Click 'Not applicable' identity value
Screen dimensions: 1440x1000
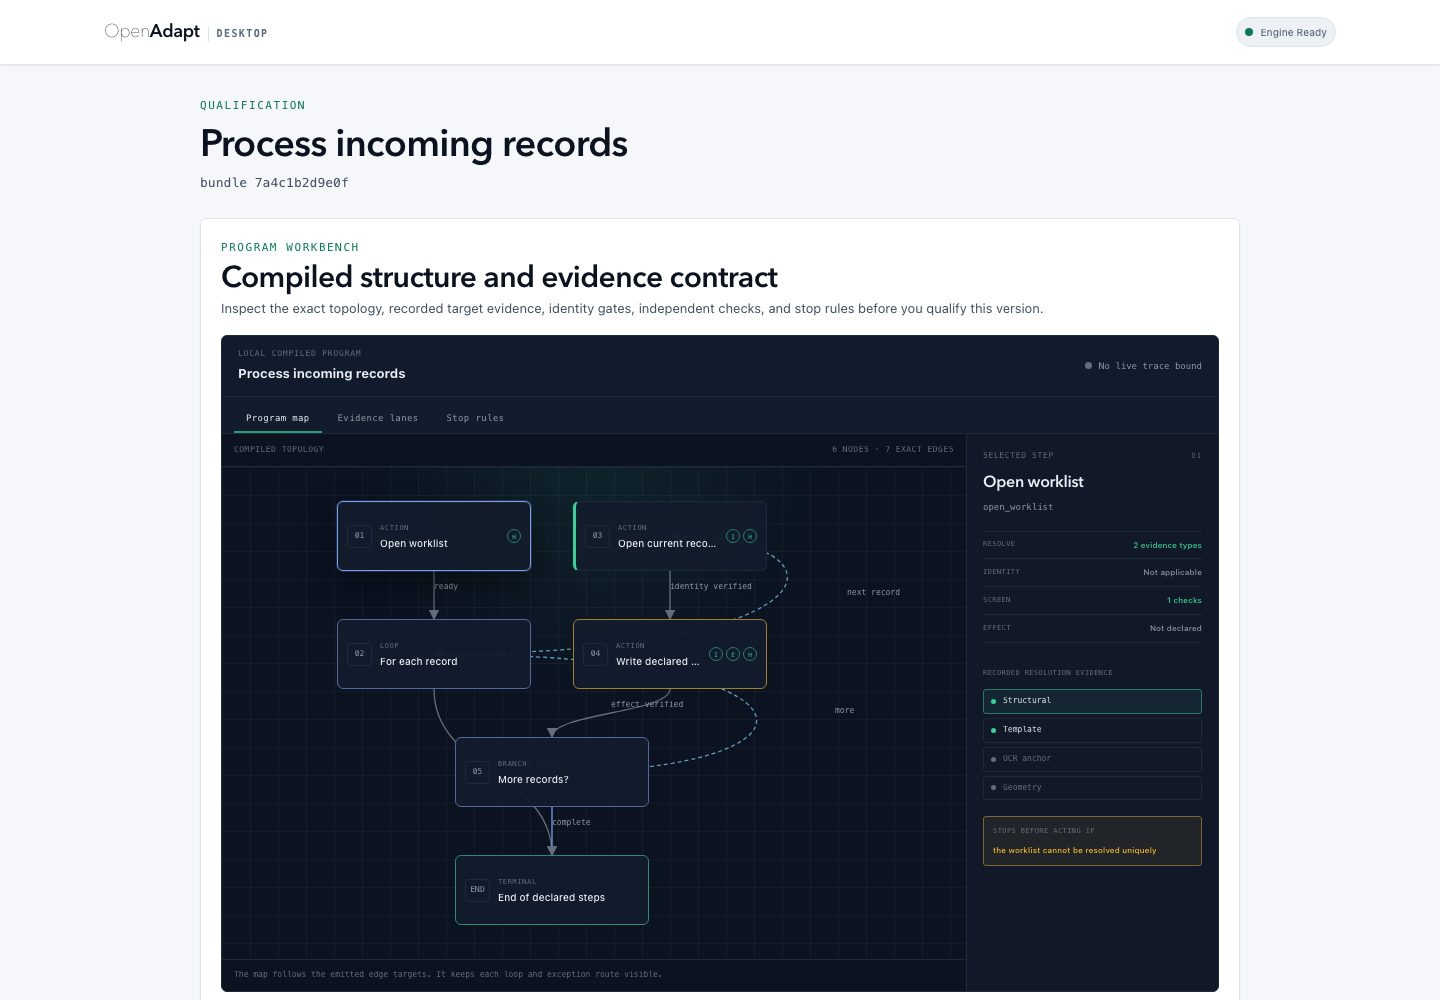pos(1172,573)
